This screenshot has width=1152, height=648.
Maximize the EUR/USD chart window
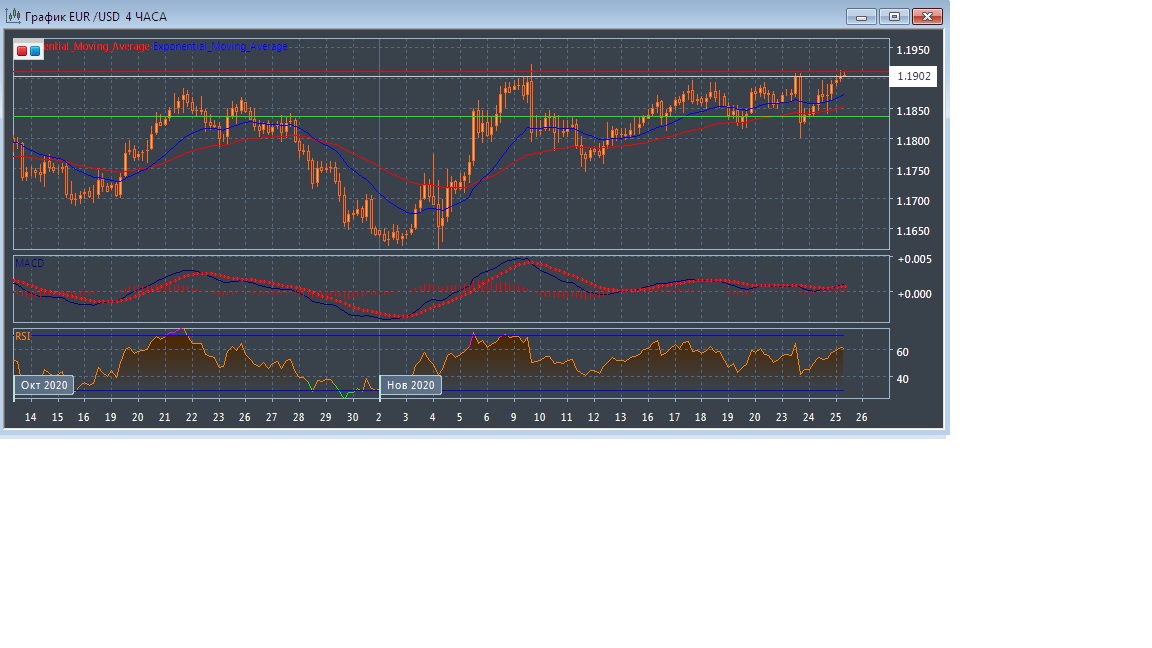(894, 16)
